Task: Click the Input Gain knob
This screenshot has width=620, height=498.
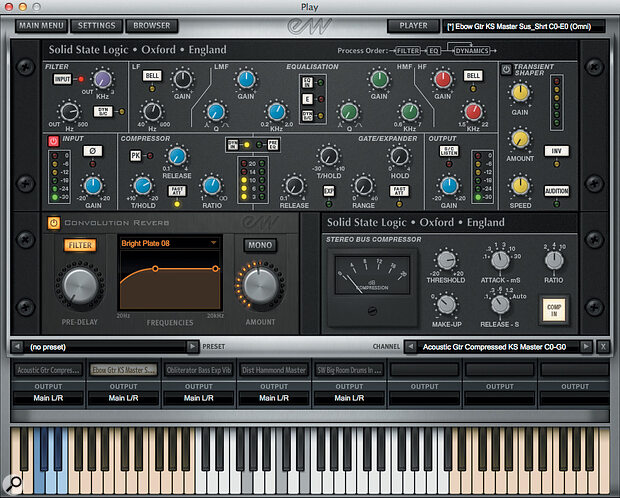Action: (93, 186)
